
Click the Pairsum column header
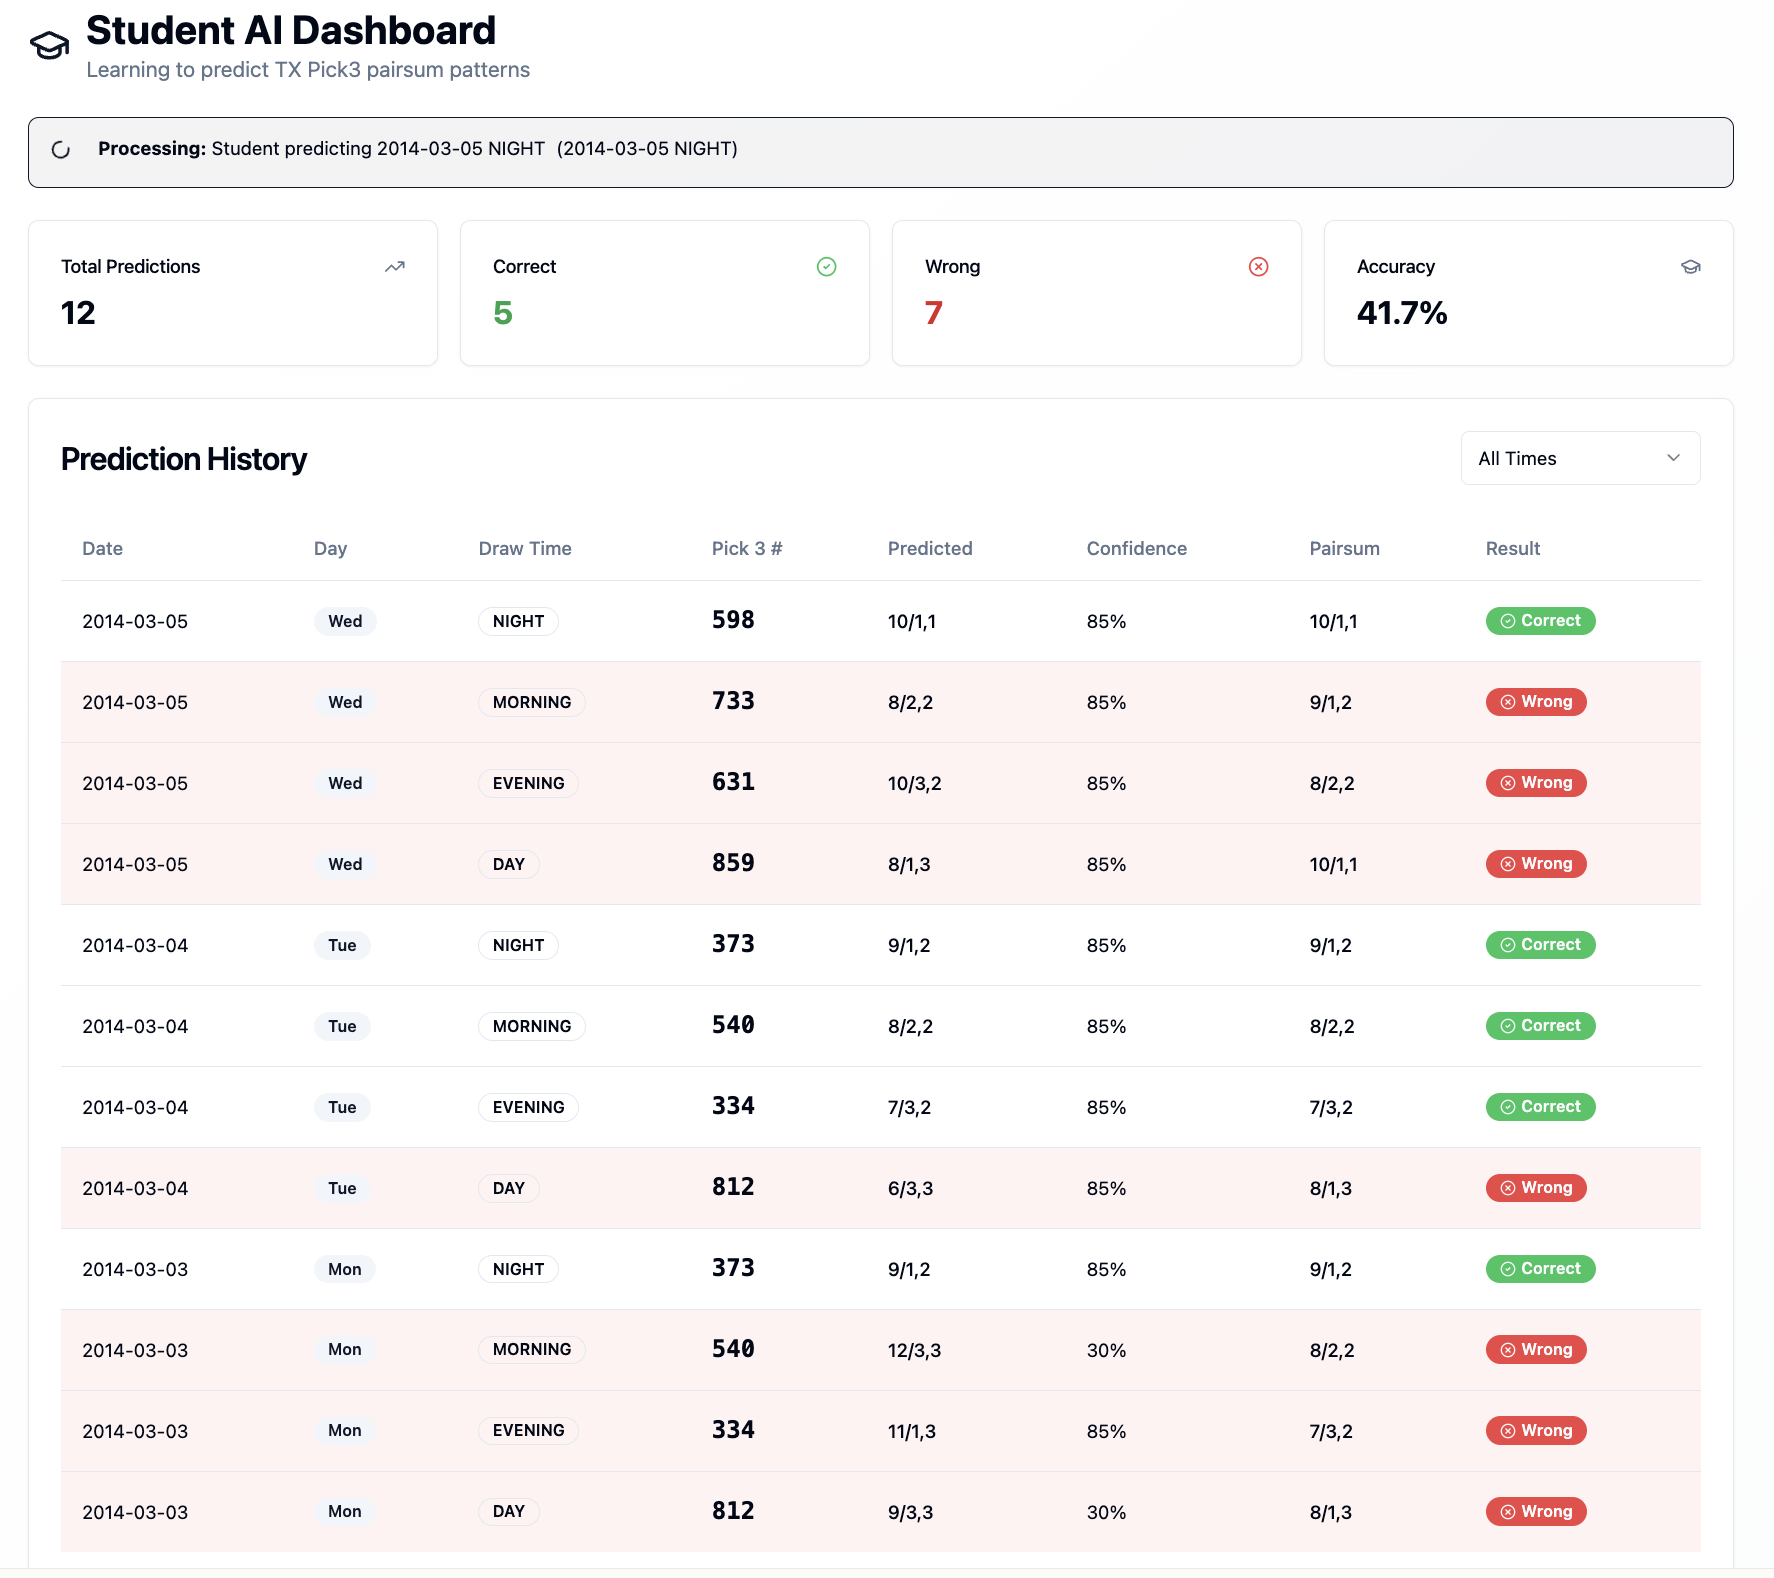click(1344, 549)
